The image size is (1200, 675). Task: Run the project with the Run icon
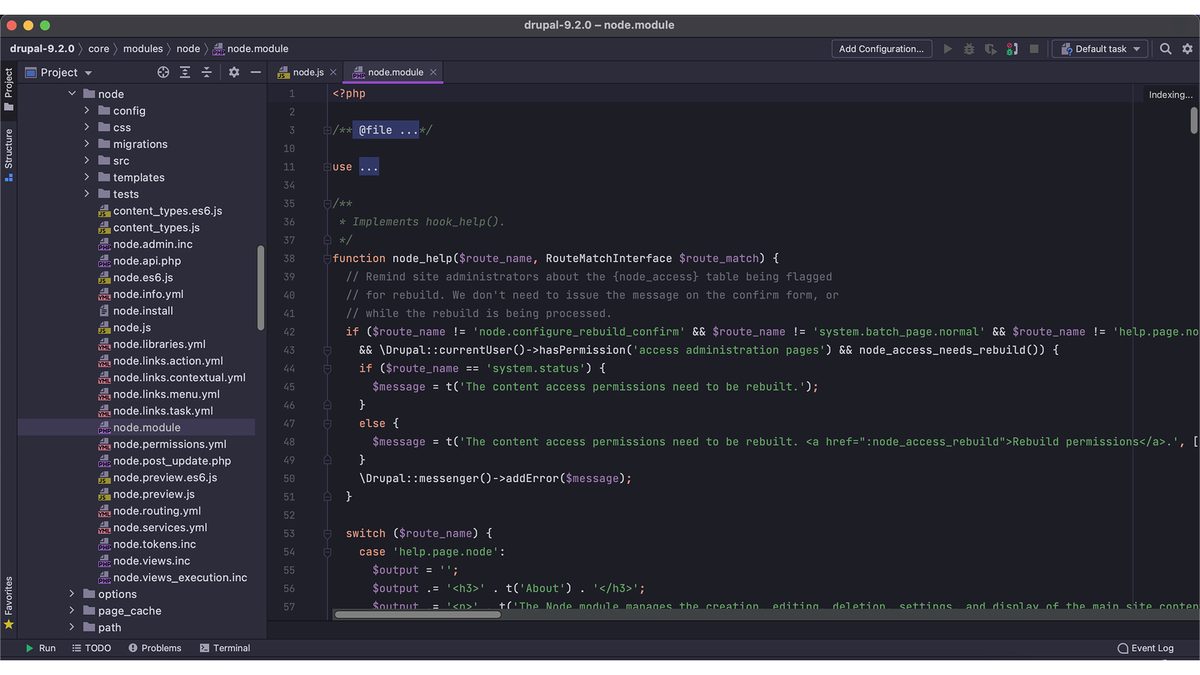[947, 48]
